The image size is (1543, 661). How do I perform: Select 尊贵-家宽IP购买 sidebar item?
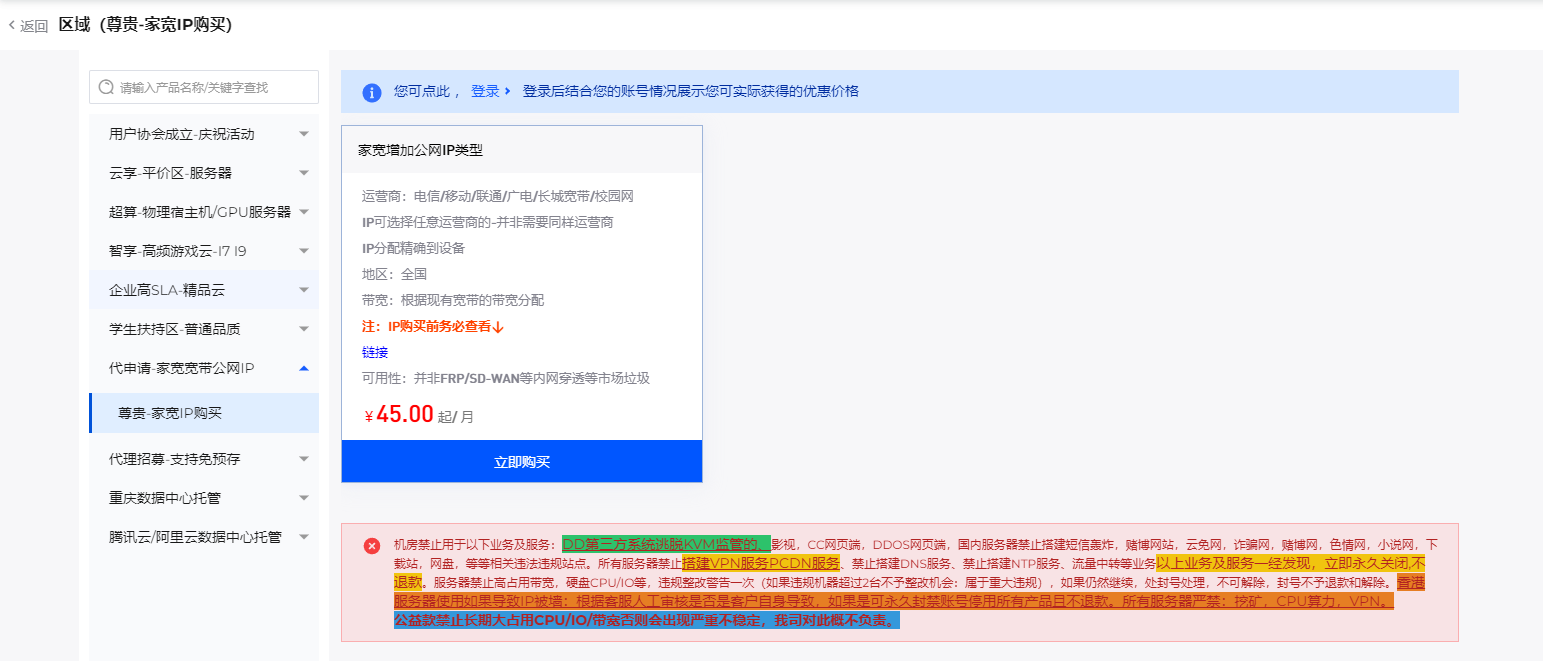point(170,413)
